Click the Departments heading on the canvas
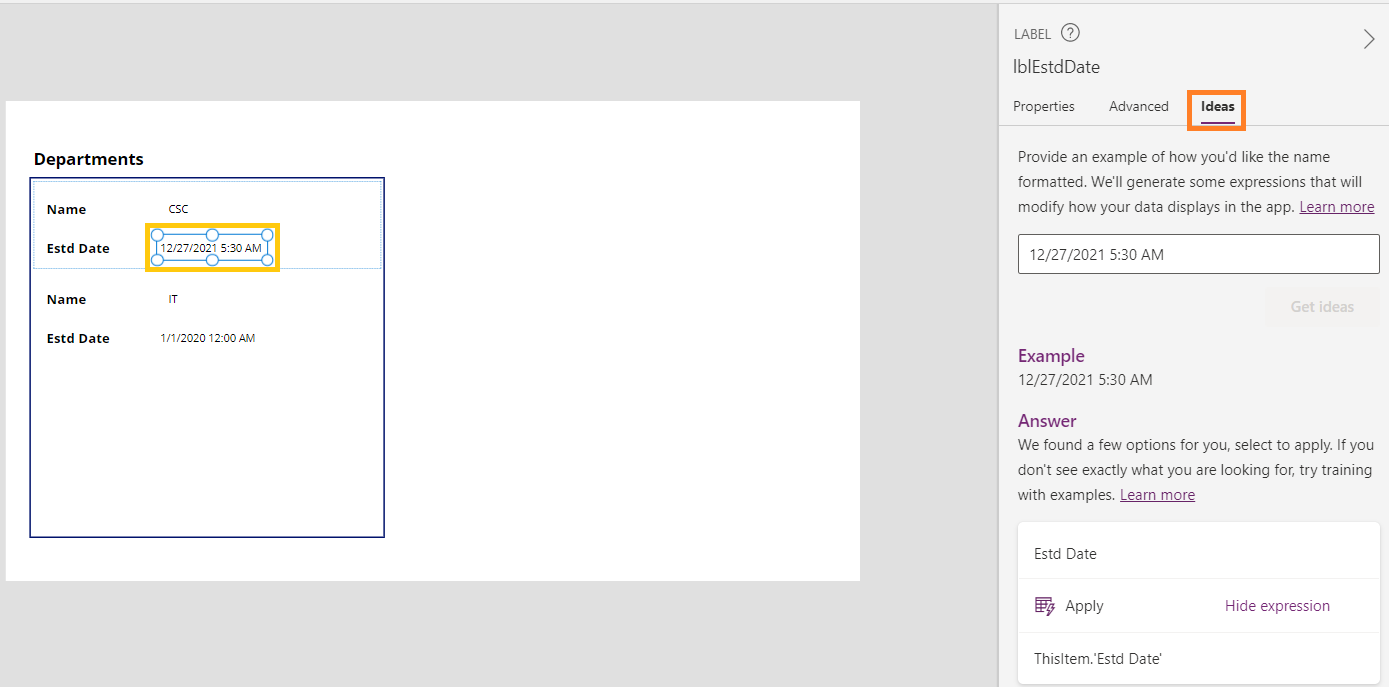This screenshot has height=687, width=1389. [x=88, y=159]
